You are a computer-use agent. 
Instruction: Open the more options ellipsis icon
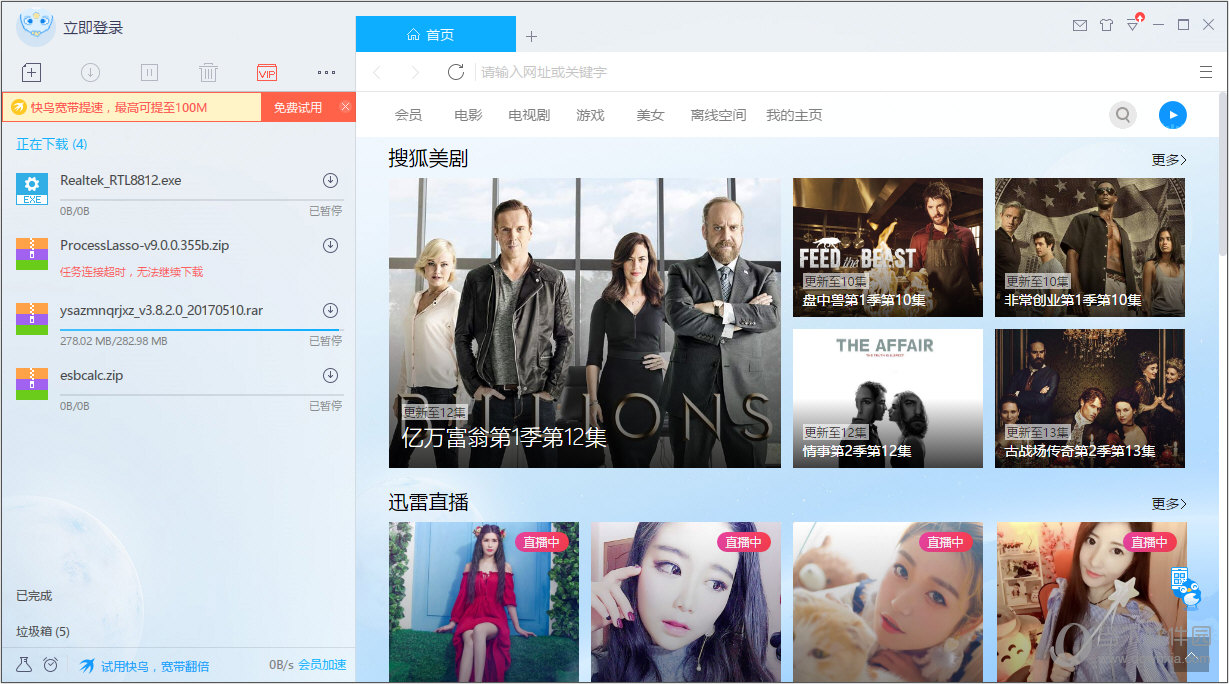tap(326, 72)
